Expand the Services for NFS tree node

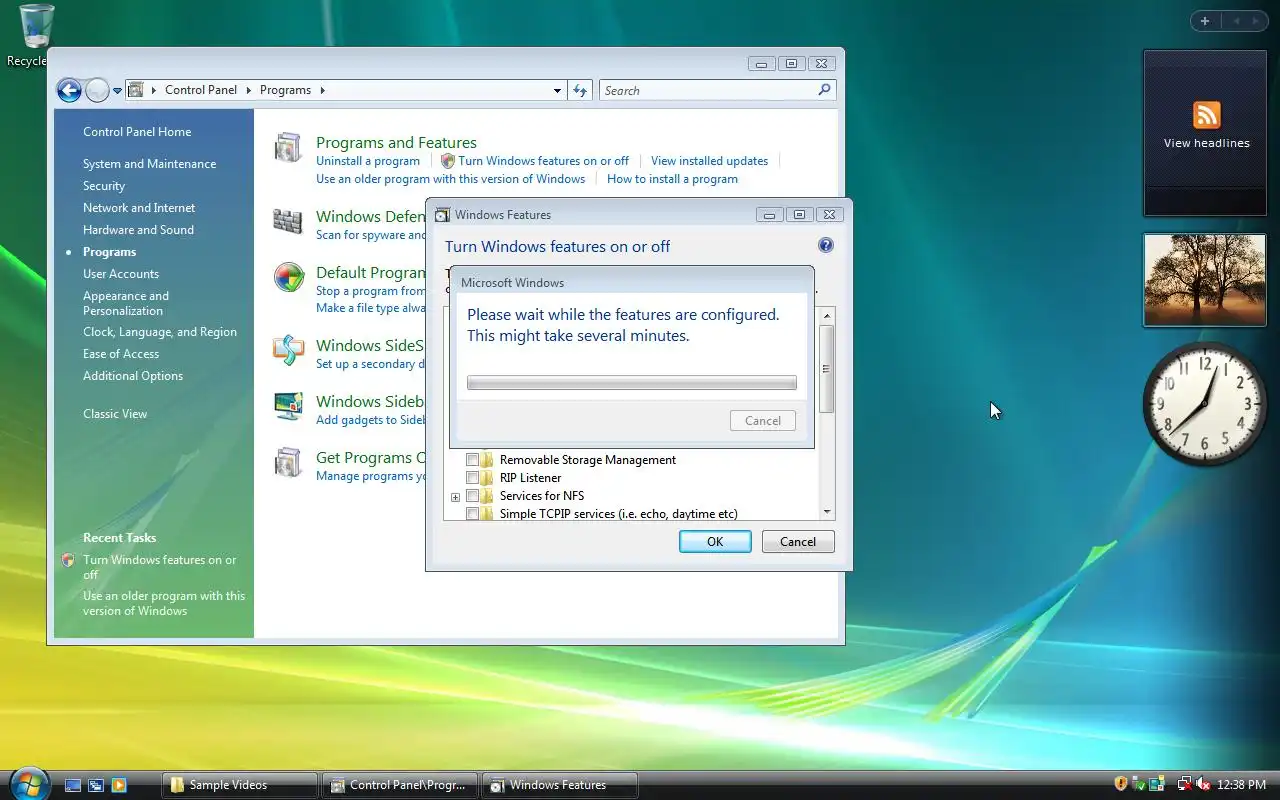455,497
